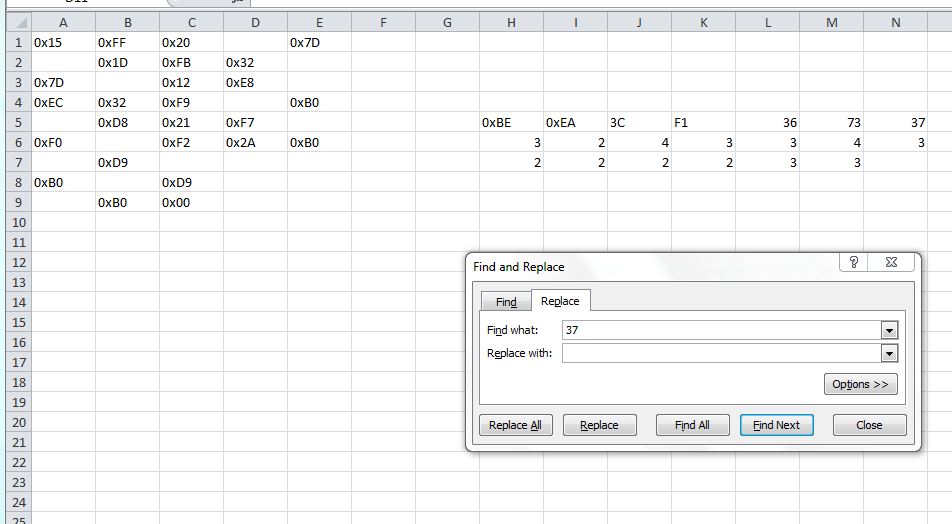This screenshot has width=952, height=524.
Task: Select the Replace tab
Action: (x=560, y=301)
